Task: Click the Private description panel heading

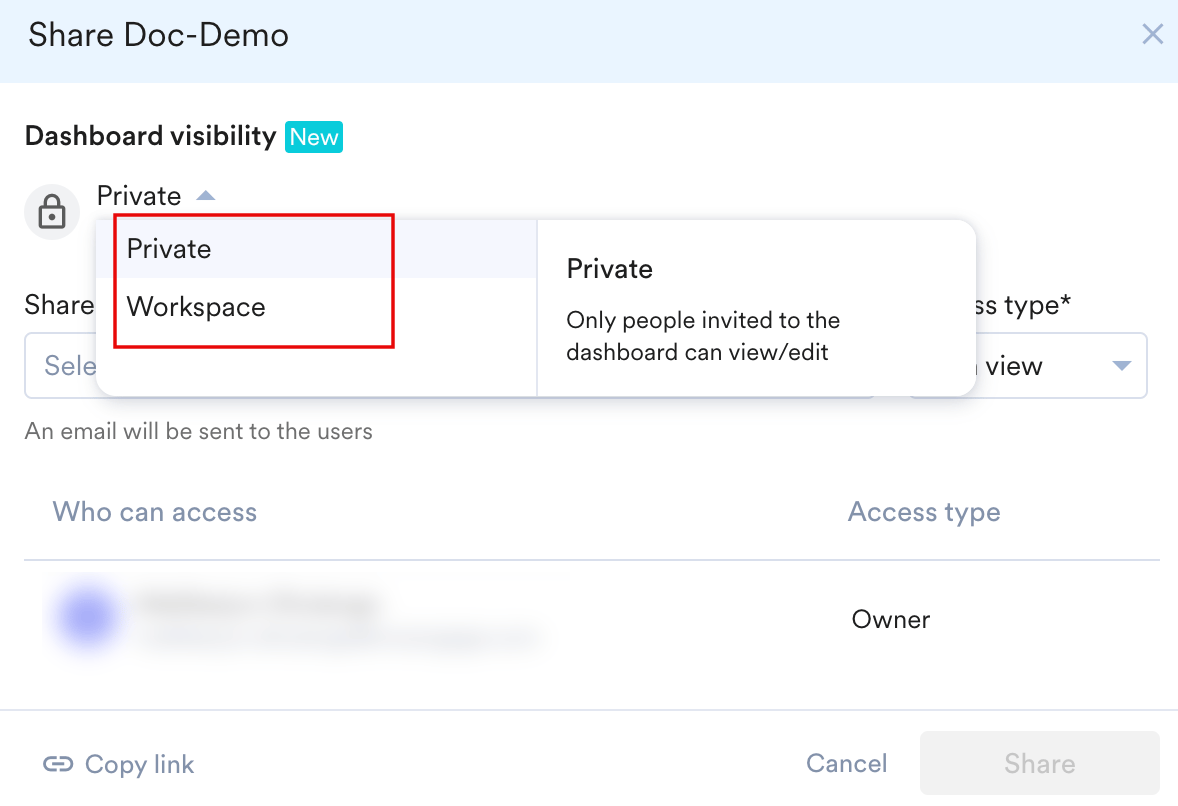Action: tap(609, 269)
